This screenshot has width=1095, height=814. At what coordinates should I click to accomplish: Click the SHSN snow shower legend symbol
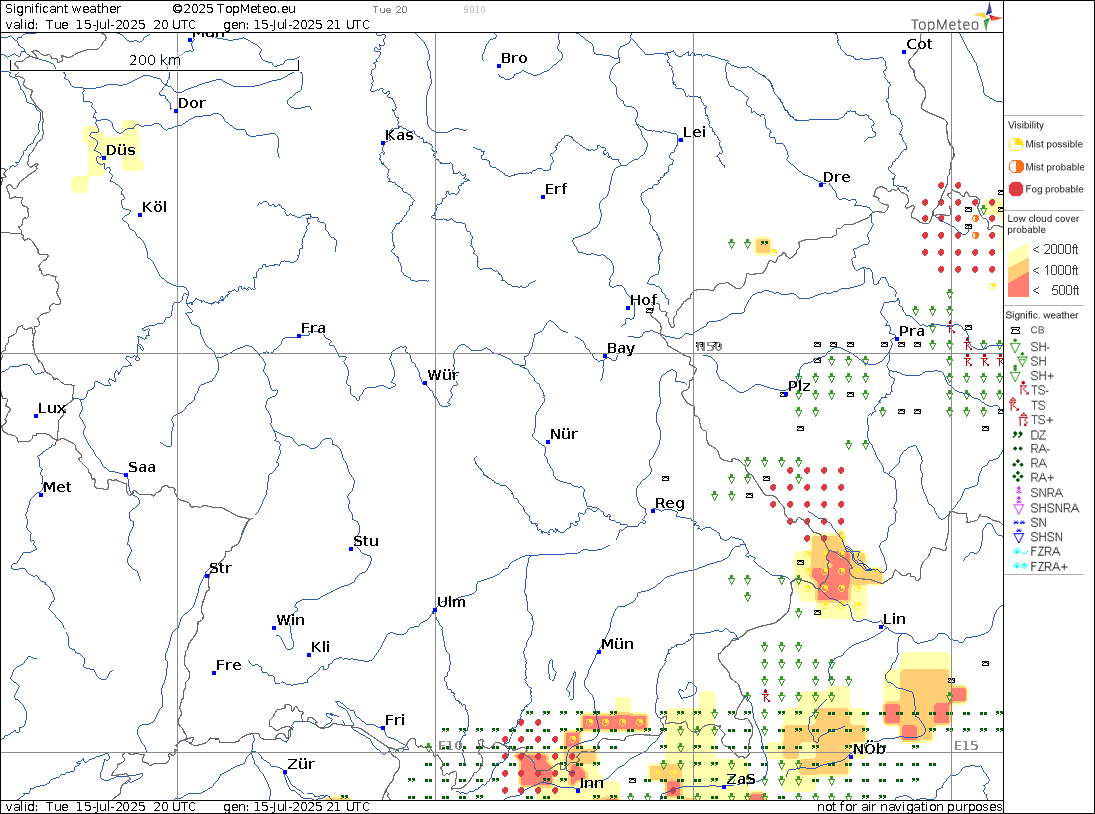click(1018, 536)
